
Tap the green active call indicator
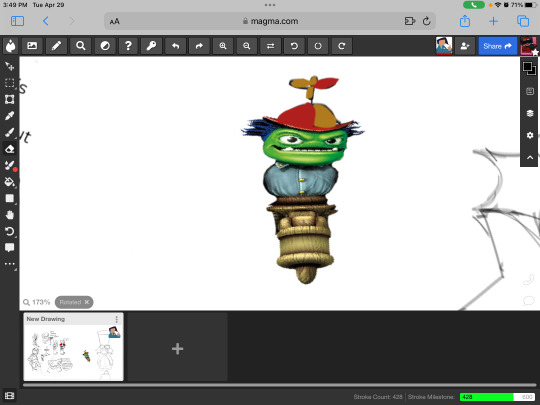[x=474, y=5]
